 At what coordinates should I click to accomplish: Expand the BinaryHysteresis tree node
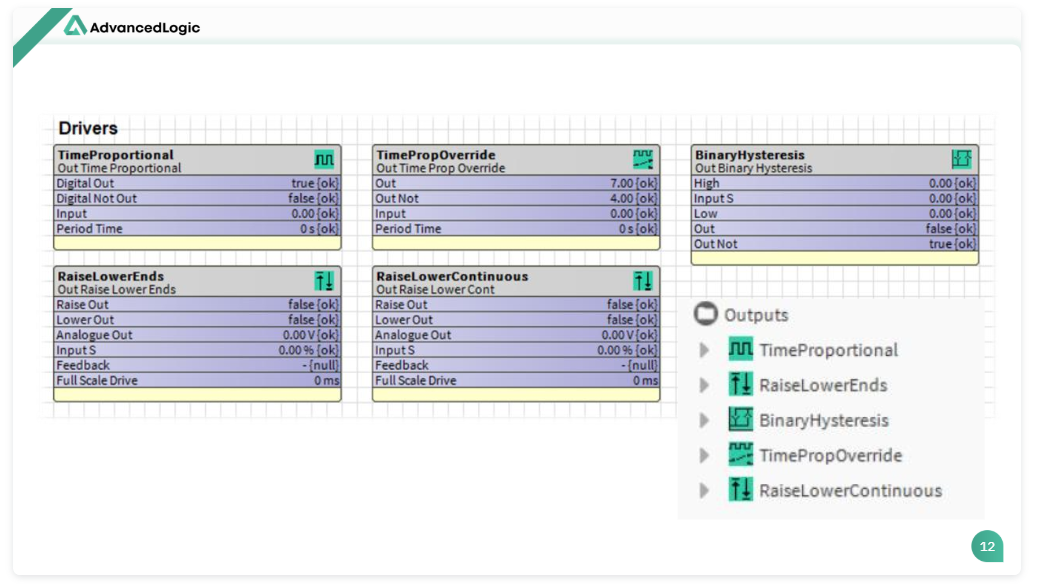[x=705, y=420]
